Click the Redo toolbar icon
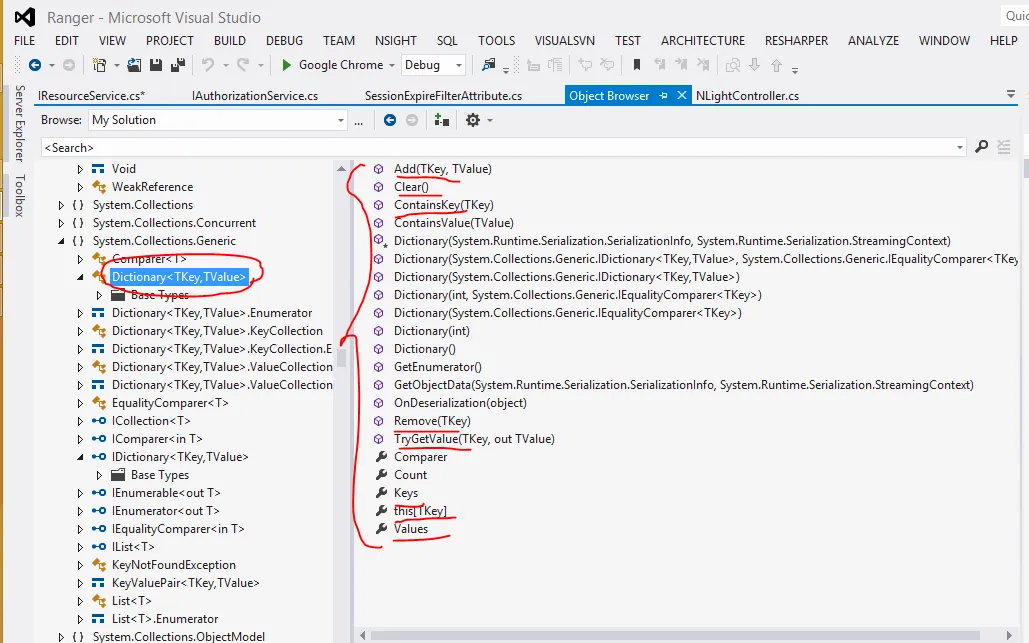Image resolution: width=1029 pixels, height=643 pixels. click(243, 64)
